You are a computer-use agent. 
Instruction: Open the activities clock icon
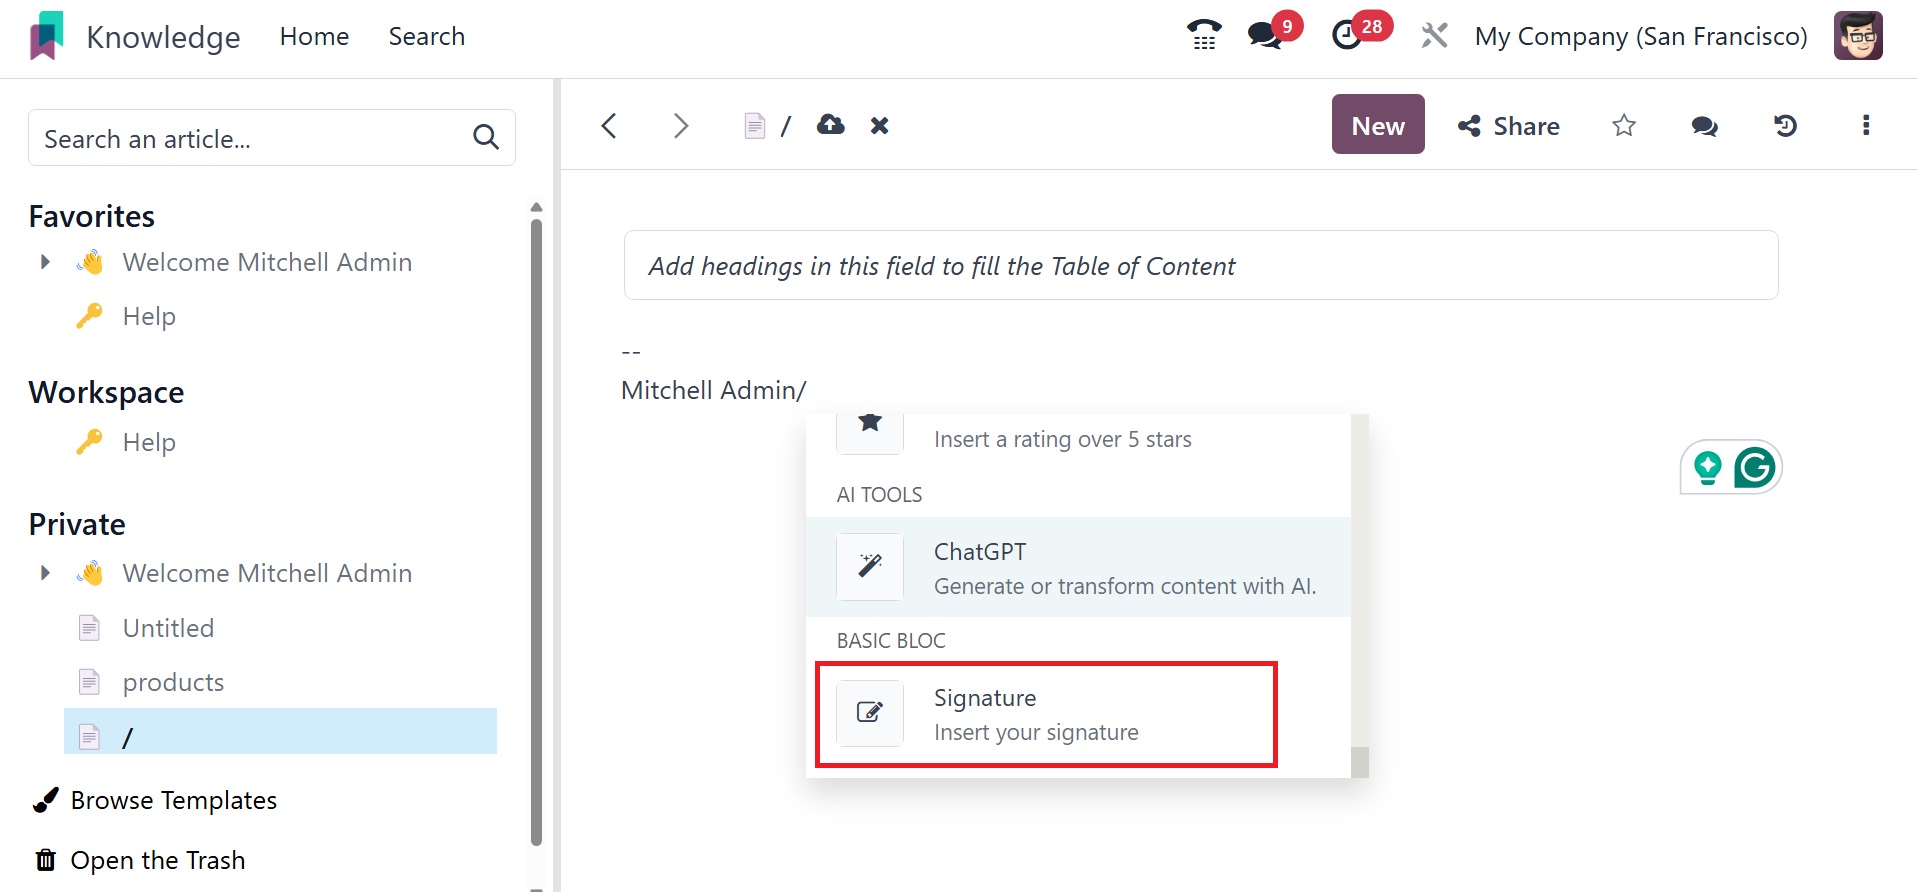1348,36
